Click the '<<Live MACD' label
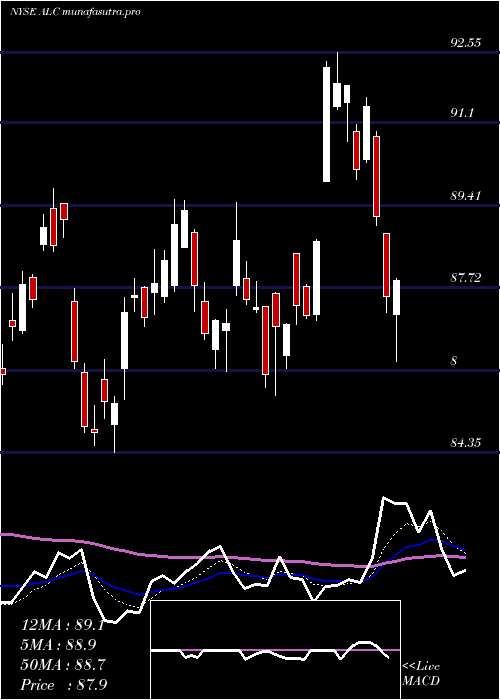Screen dimensions: 500x700 421,674
